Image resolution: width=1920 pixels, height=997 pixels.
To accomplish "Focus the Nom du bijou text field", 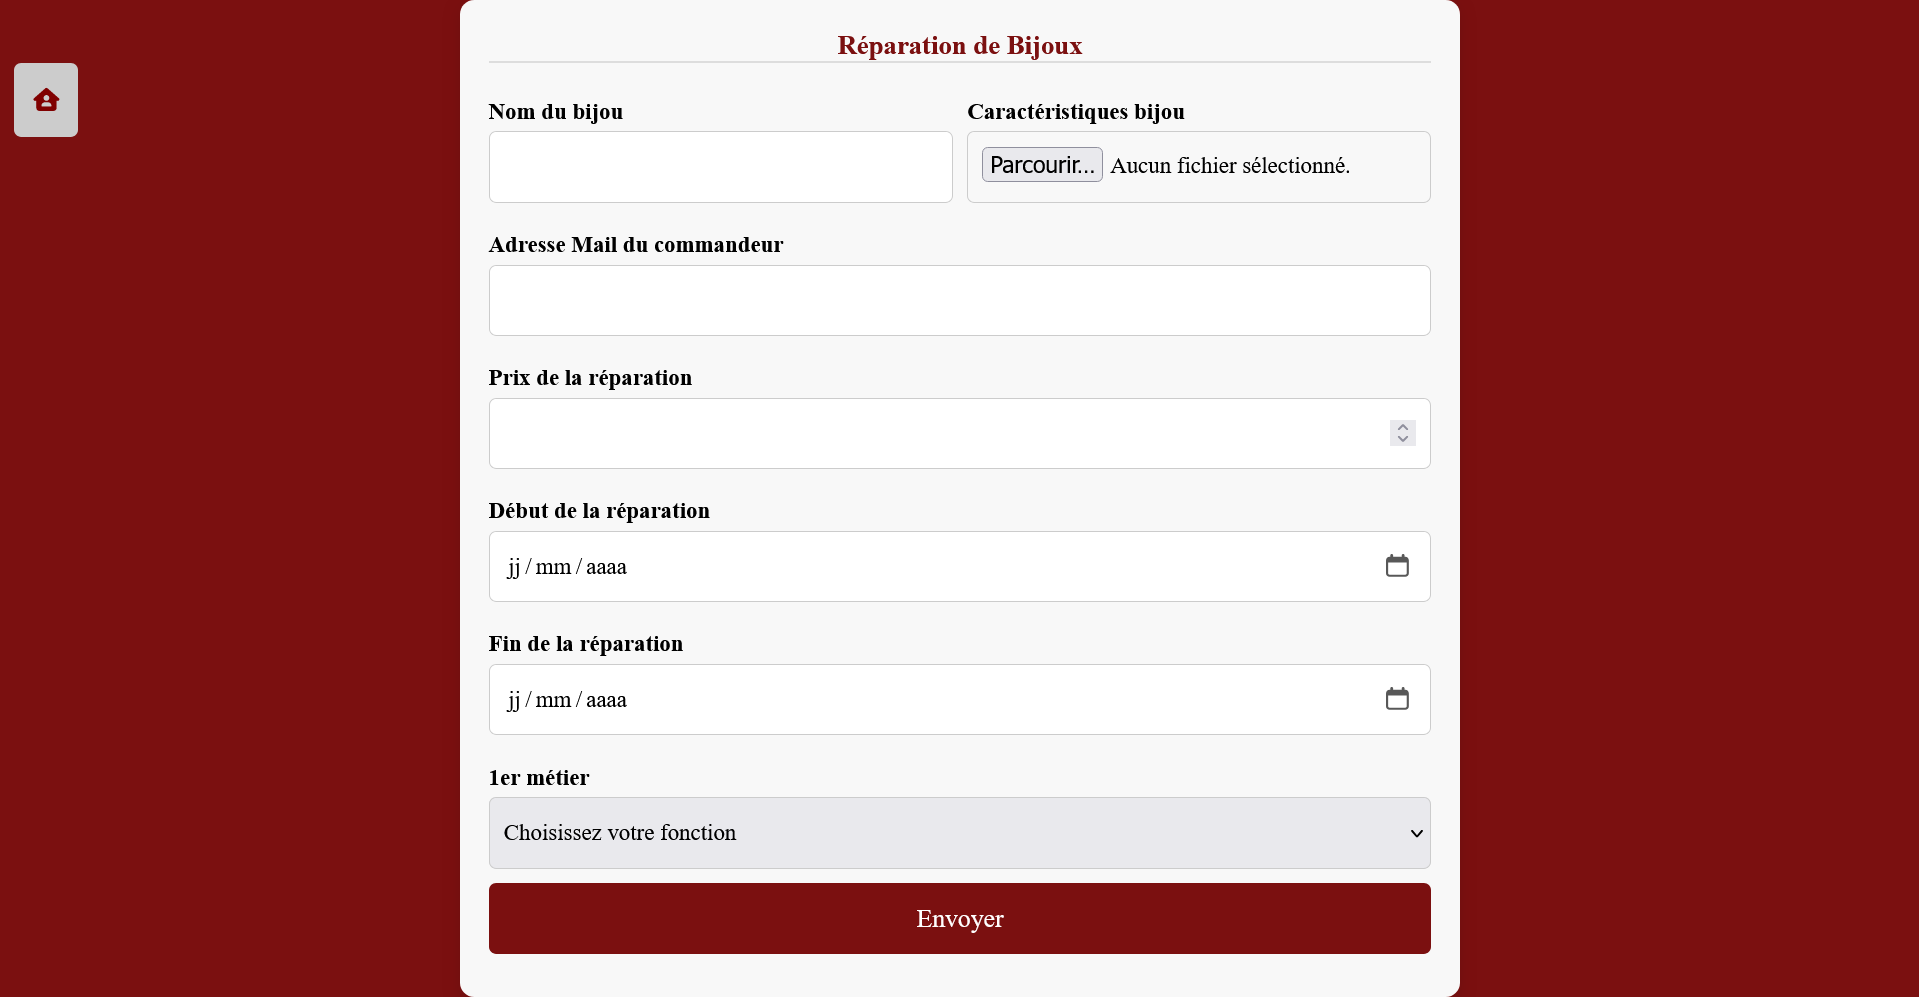I will [721, 167].
